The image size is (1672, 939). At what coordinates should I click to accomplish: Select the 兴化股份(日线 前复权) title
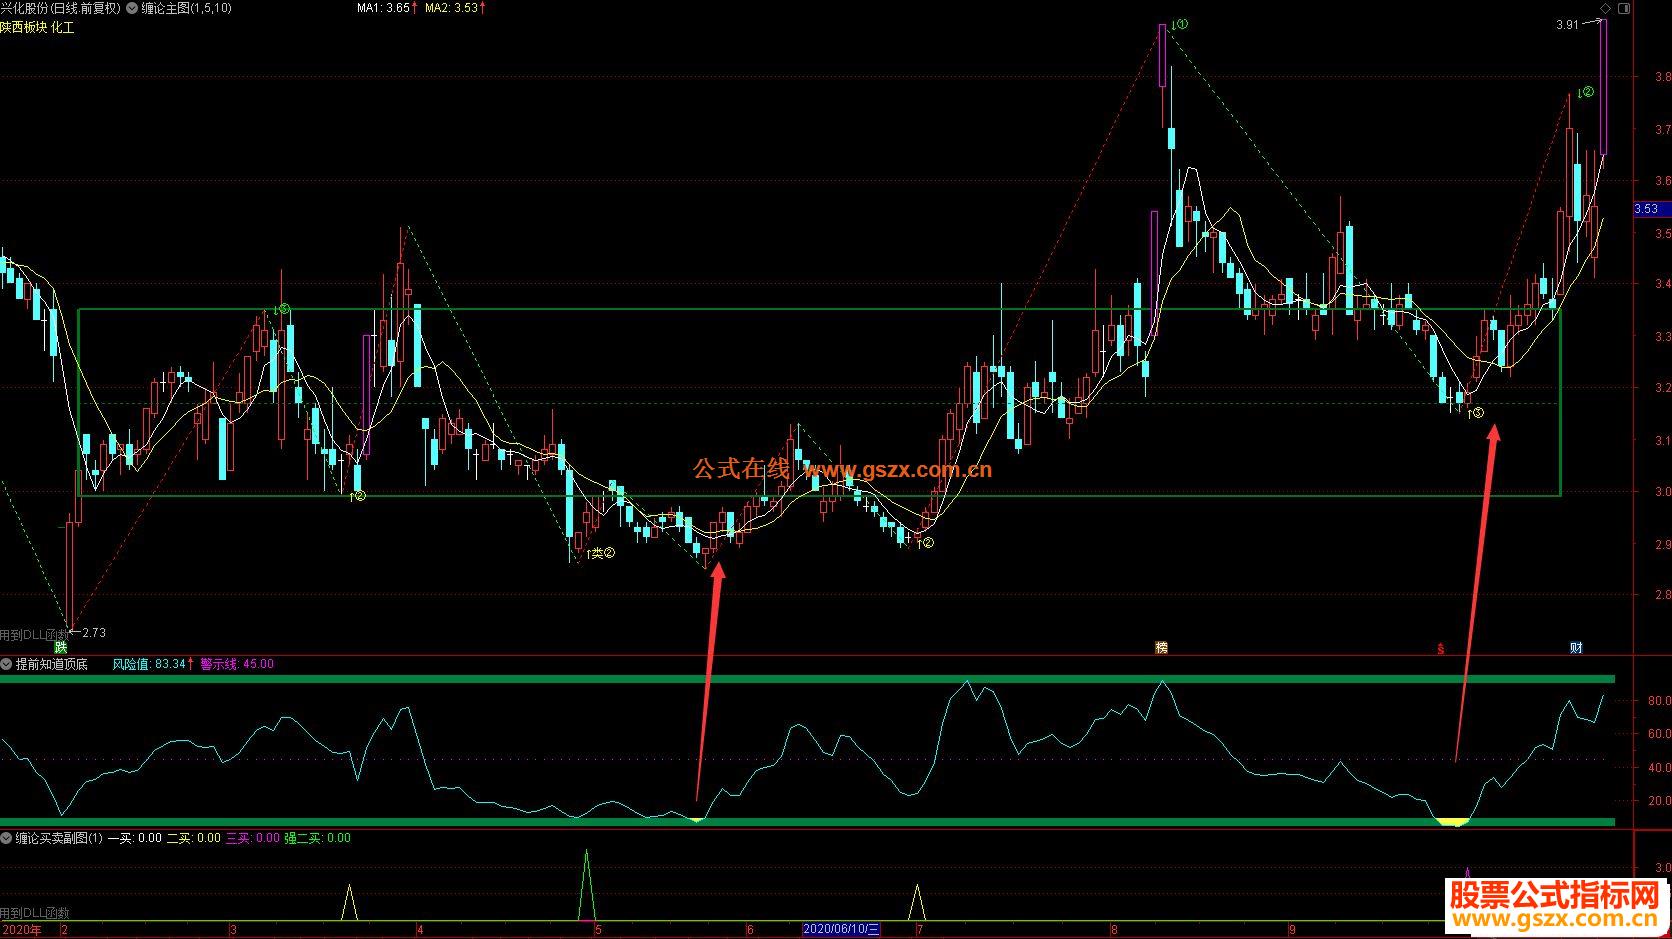pyautogui.click(x=60, y=8)
